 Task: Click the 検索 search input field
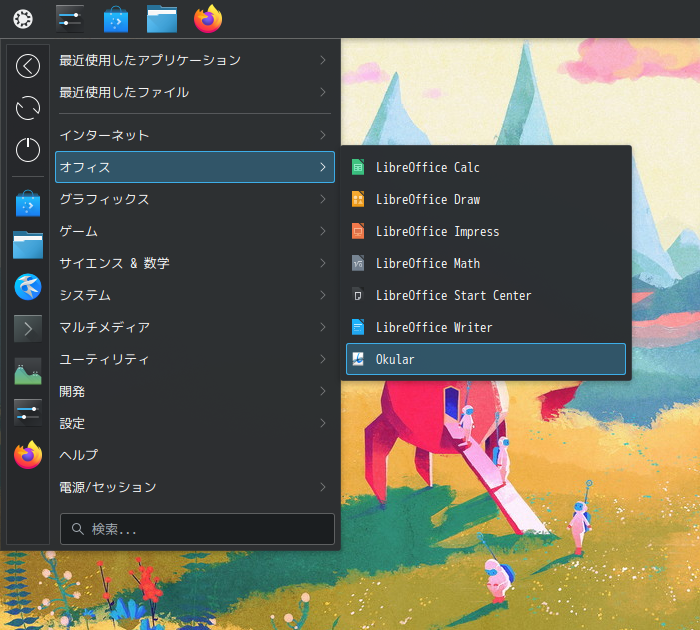click(197, 529)
